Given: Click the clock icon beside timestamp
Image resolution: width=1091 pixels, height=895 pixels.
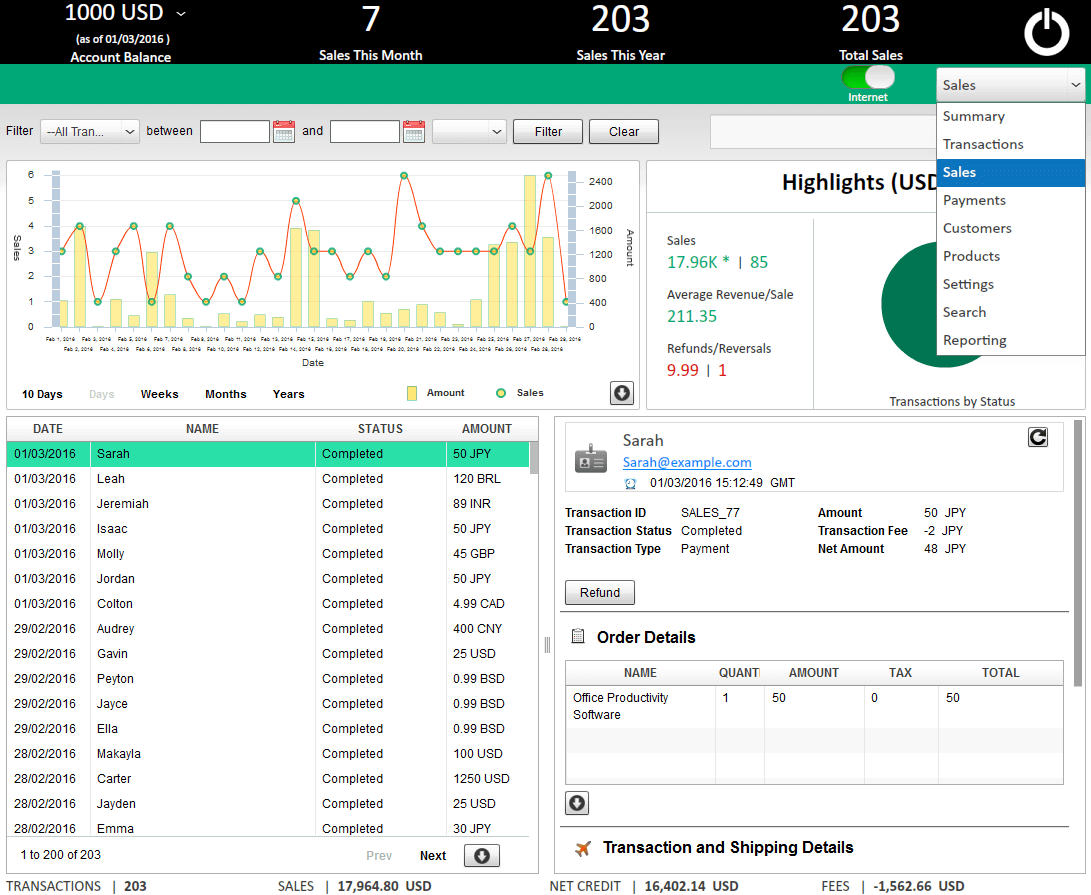Looking at the screenshot, I should tap(630, 483).
